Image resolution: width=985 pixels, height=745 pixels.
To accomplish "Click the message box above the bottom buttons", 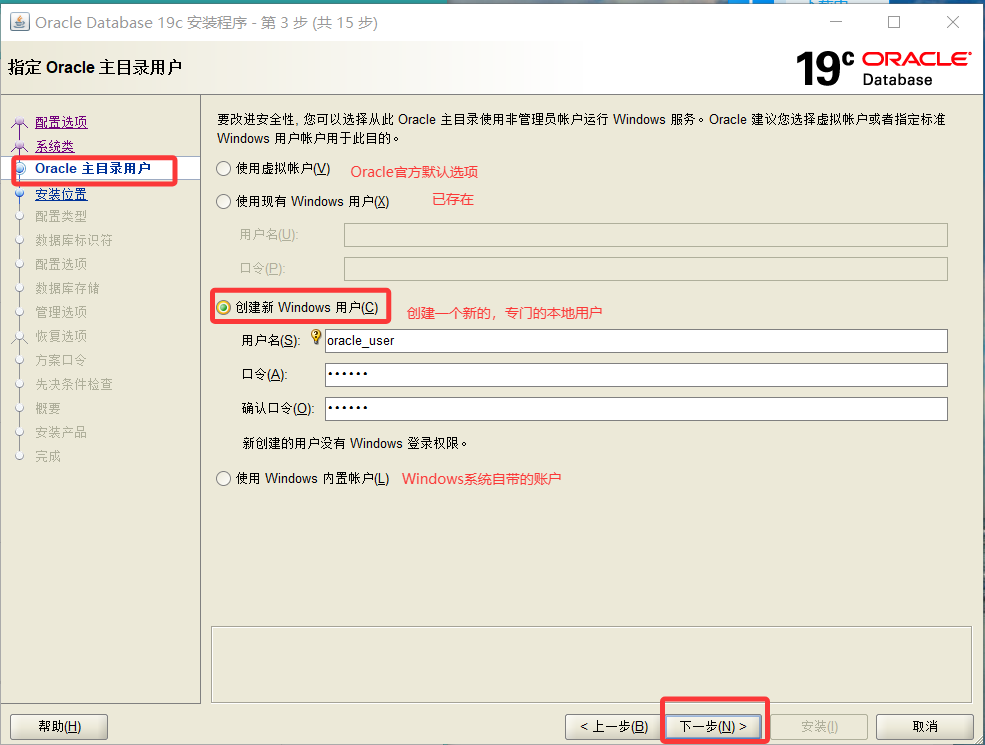I will click(x=591, y=665).
